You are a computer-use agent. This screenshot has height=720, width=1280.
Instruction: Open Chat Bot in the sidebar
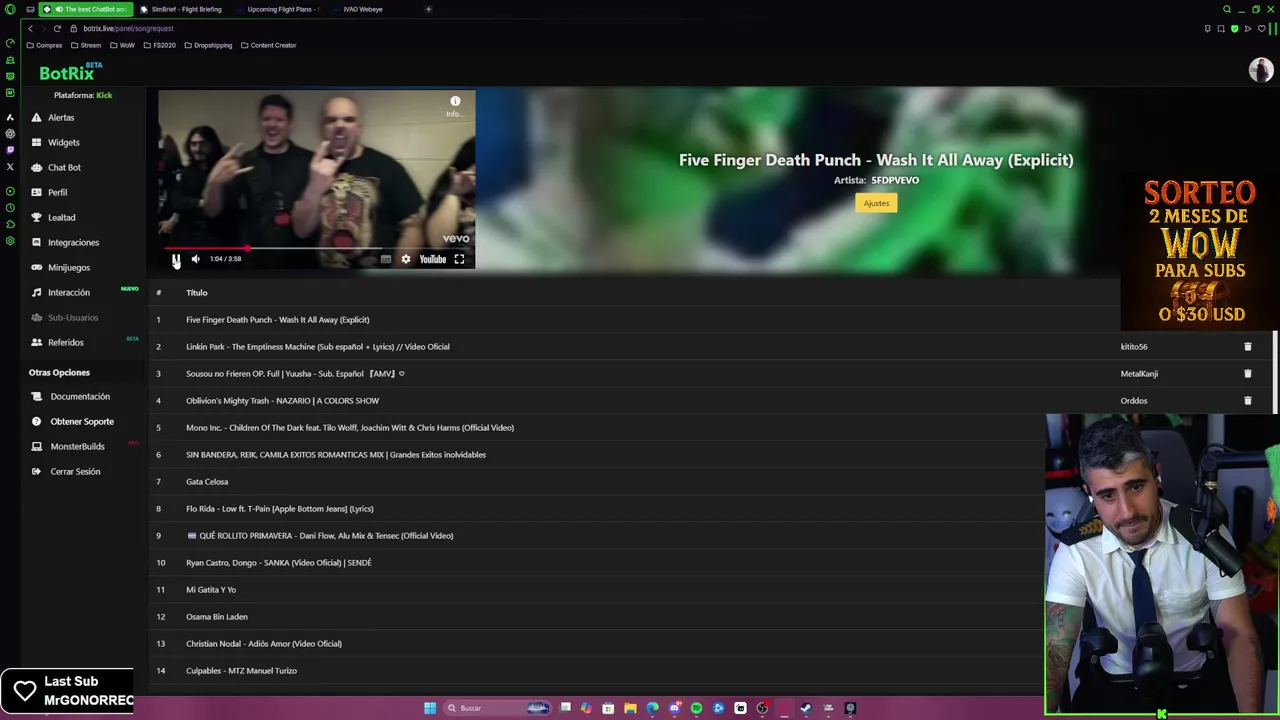(x=64, y=167)
